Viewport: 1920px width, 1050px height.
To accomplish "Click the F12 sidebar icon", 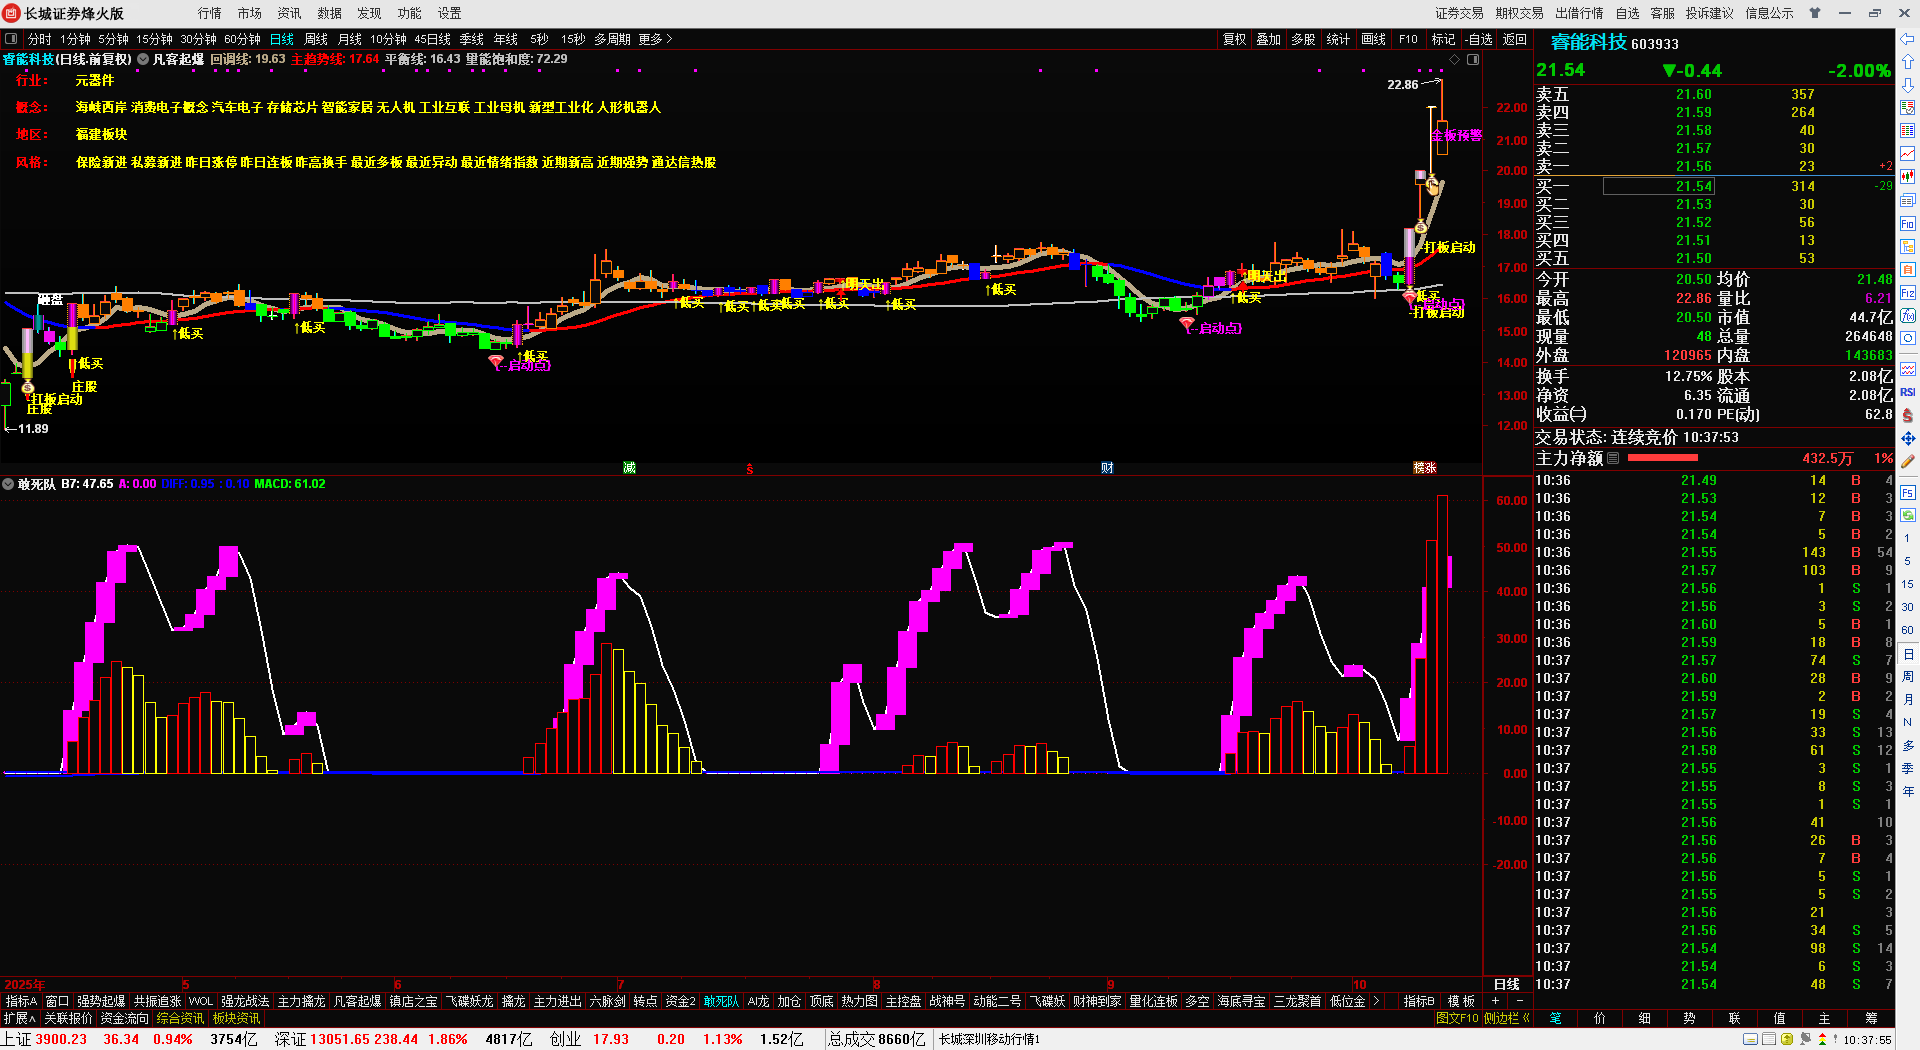I will 1908,293.
